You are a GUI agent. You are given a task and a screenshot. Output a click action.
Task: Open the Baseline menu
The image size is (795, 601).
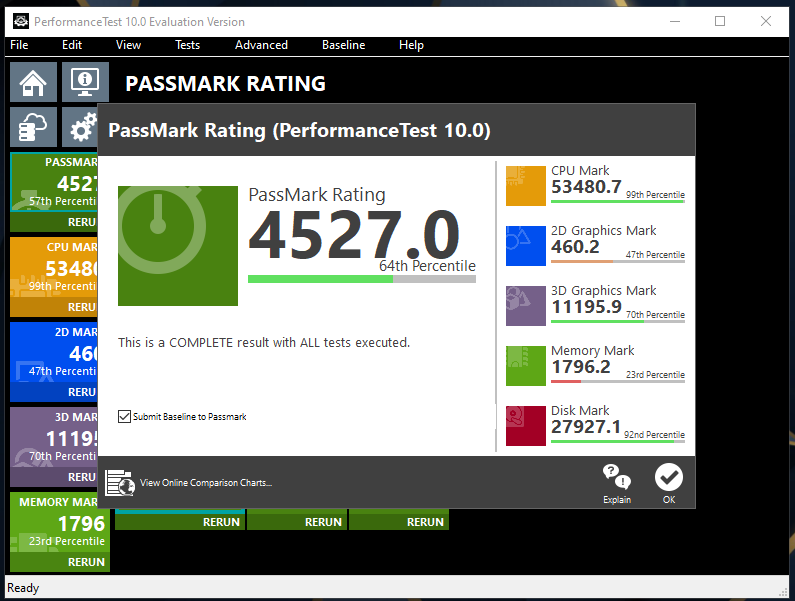click(343, 45)
